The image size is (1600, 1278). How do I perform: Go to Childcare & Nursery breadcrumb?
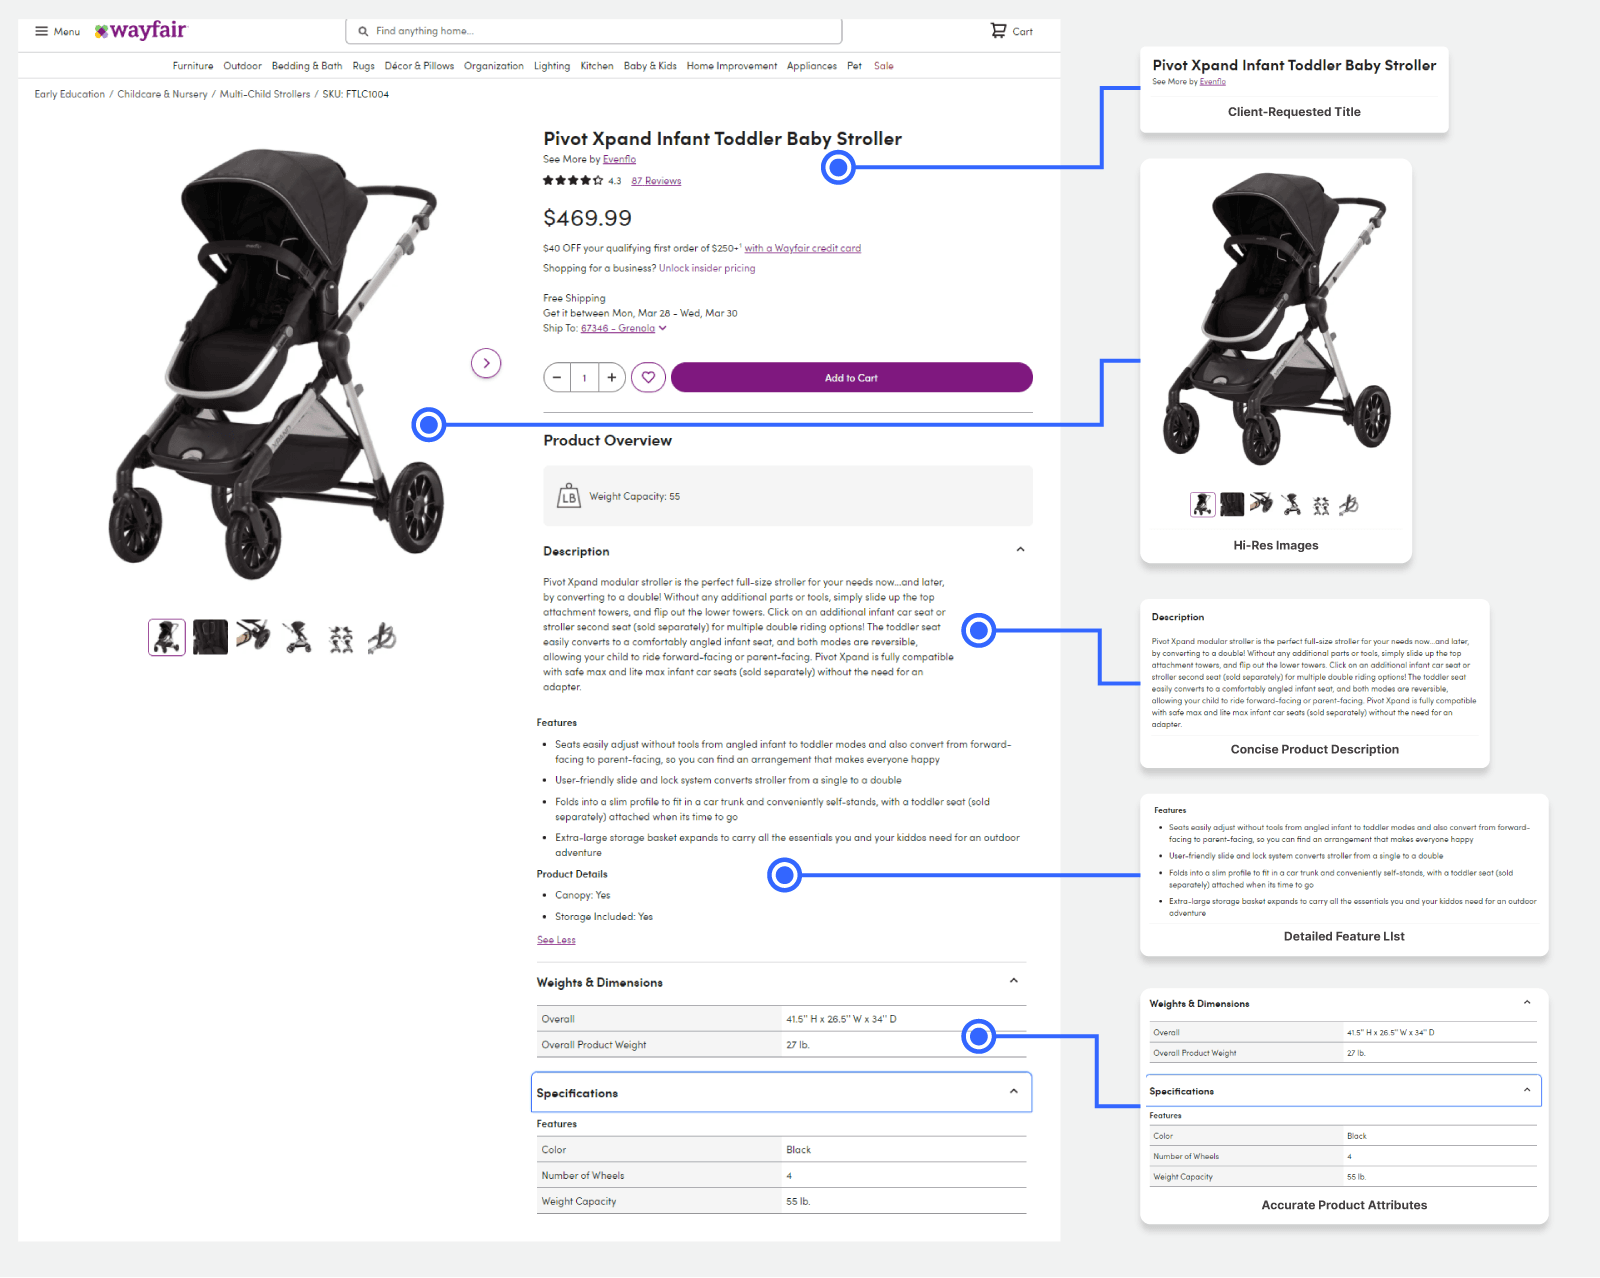(x=162, y=94)
